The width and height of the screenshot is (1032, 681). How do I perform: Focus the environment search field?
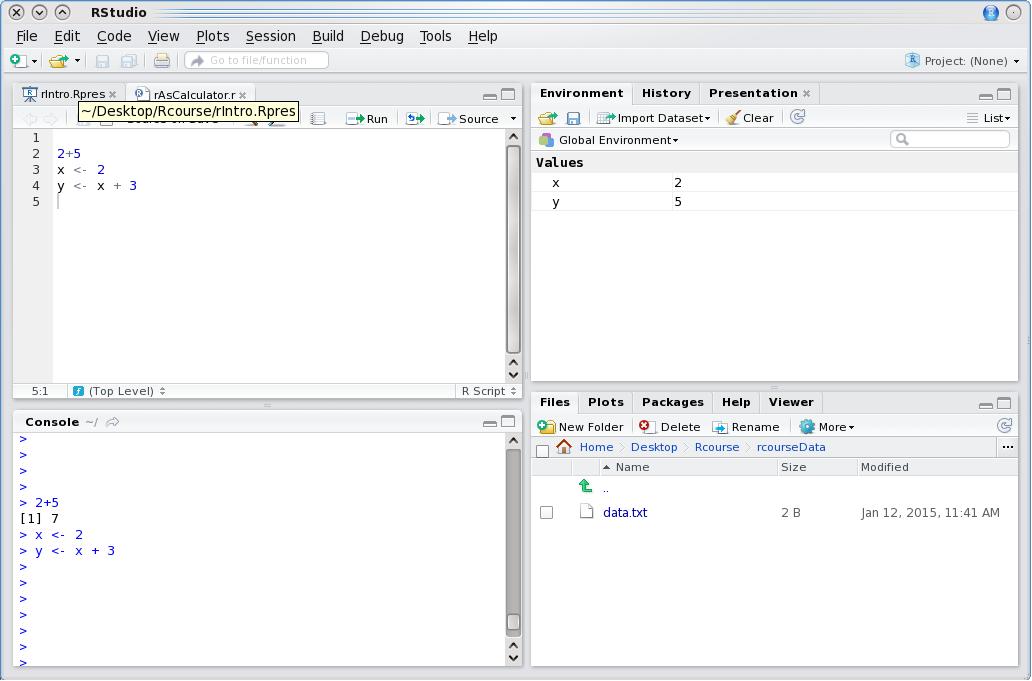coord(950,139)
